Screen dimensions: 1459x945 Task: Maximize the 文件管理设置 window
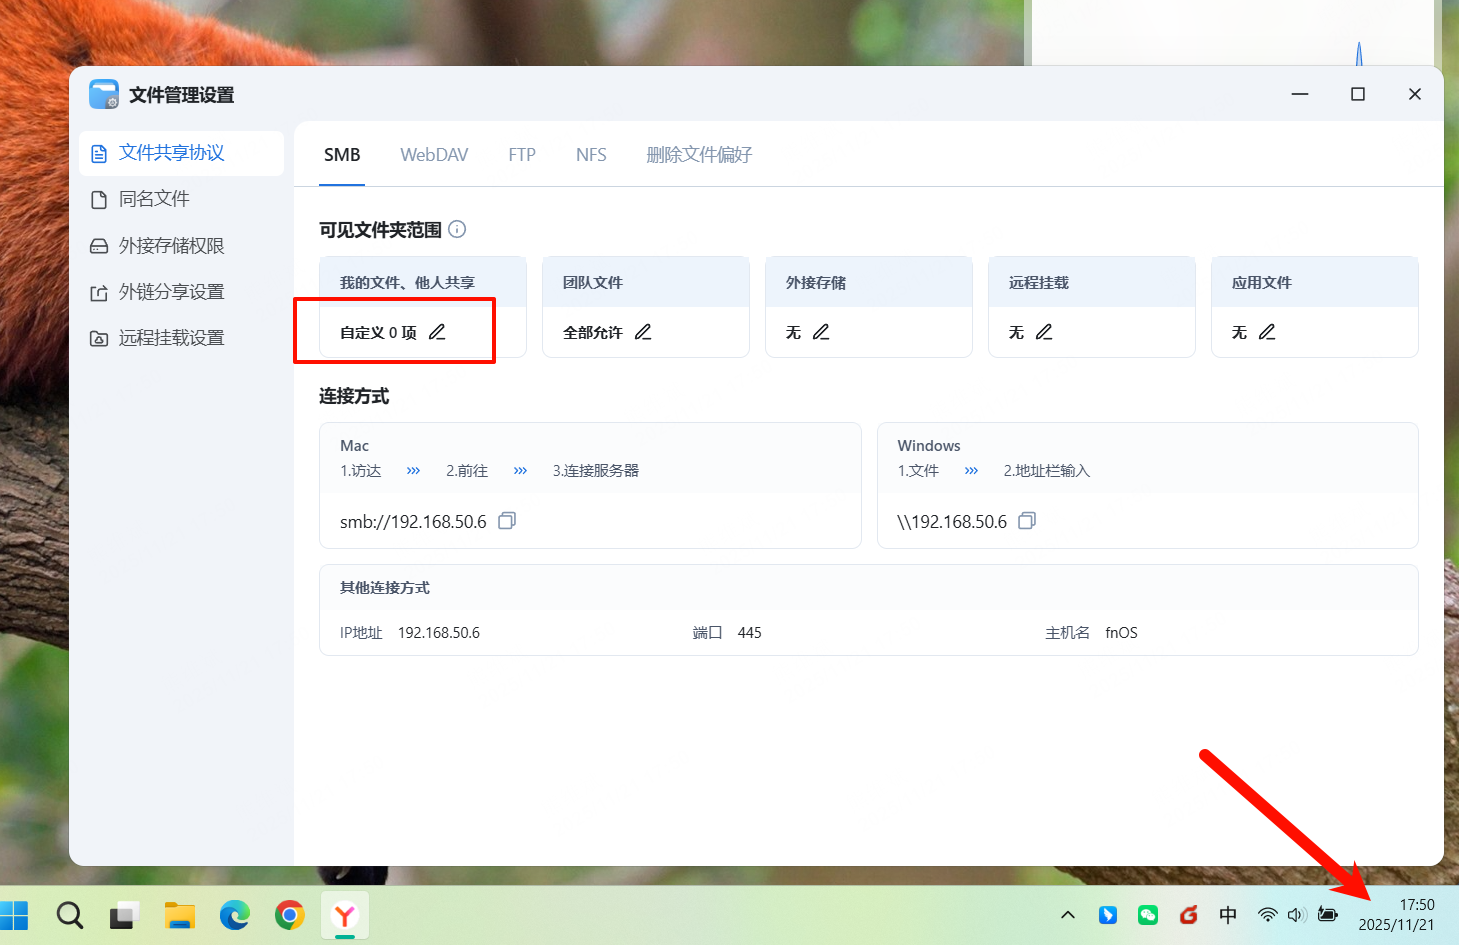point(1358,94)
